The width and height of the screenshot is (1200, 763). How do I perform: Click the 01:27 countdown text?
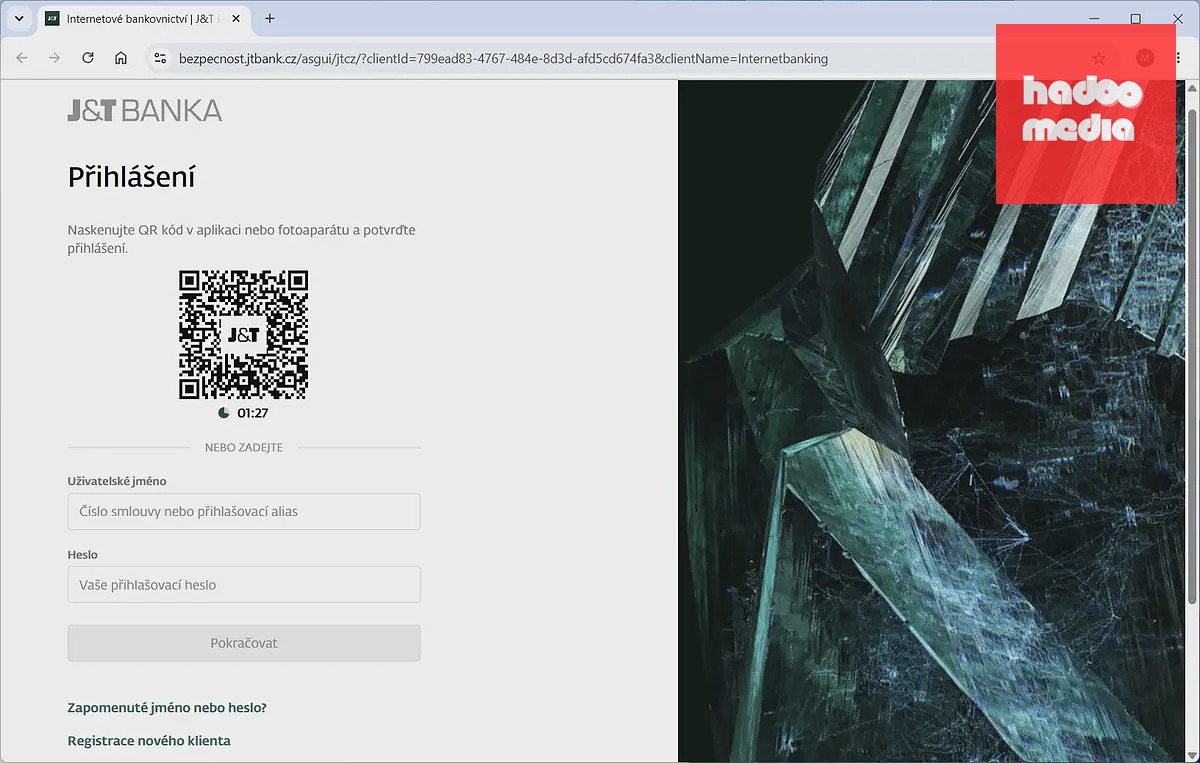pyautogui.click(x=253, y=413)
